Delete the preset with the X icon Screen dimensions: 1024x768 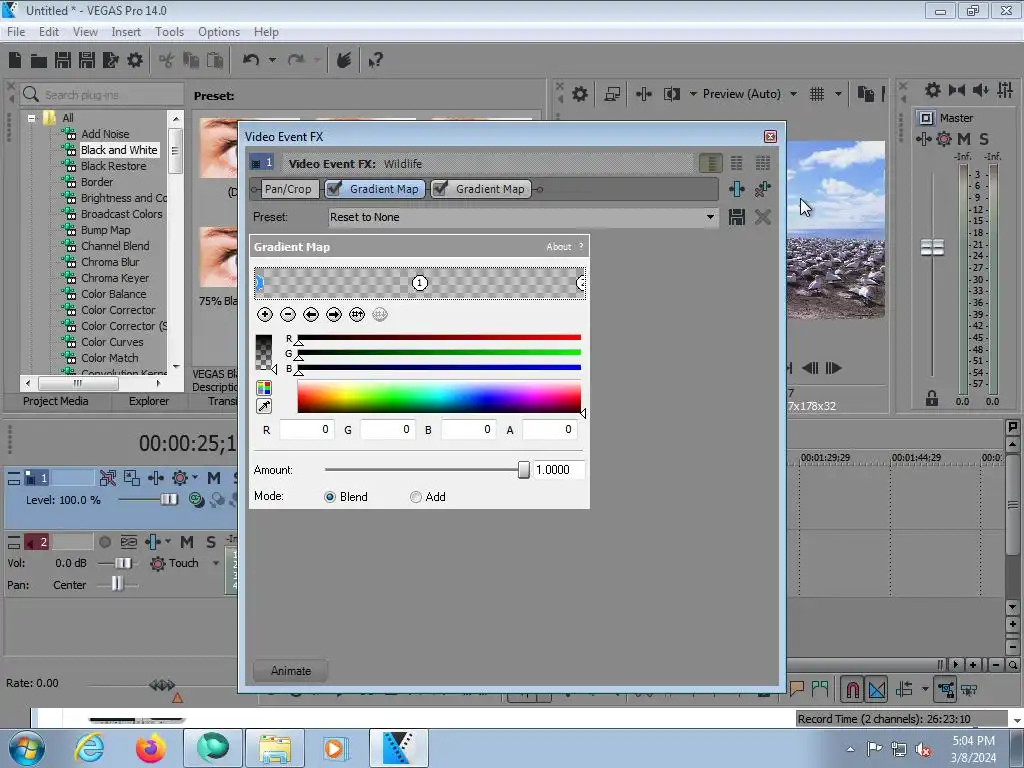coord(762,217)
